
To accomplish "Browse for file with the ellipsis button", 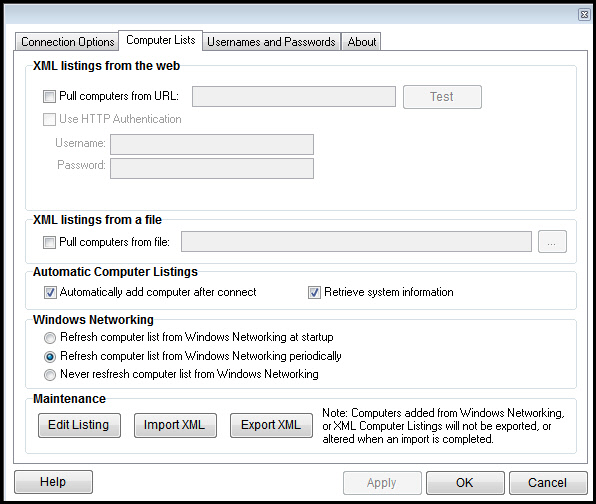I will tap(552, 241).
